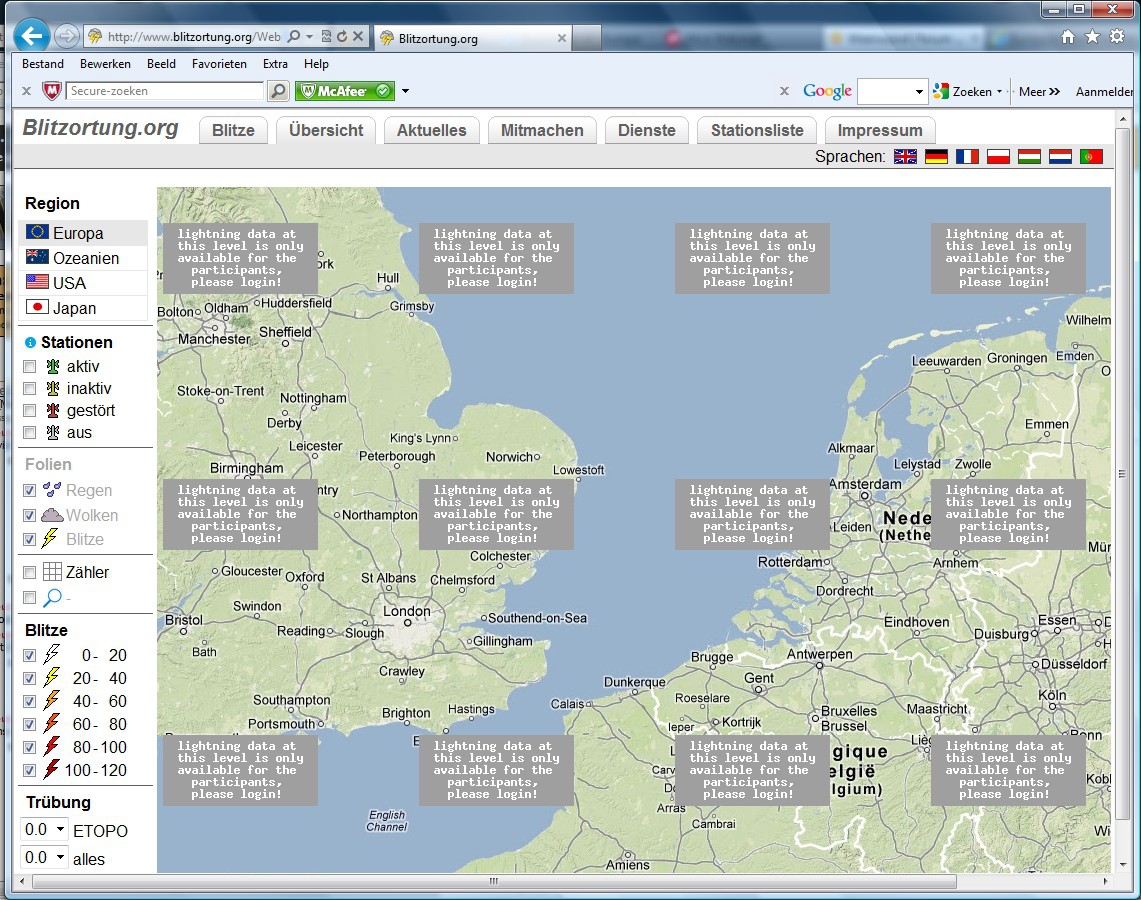The height and width of the screenshot is (900, 1141).
Task: Toggle the Zähler grid checkbox
Action: coord(30,573)
